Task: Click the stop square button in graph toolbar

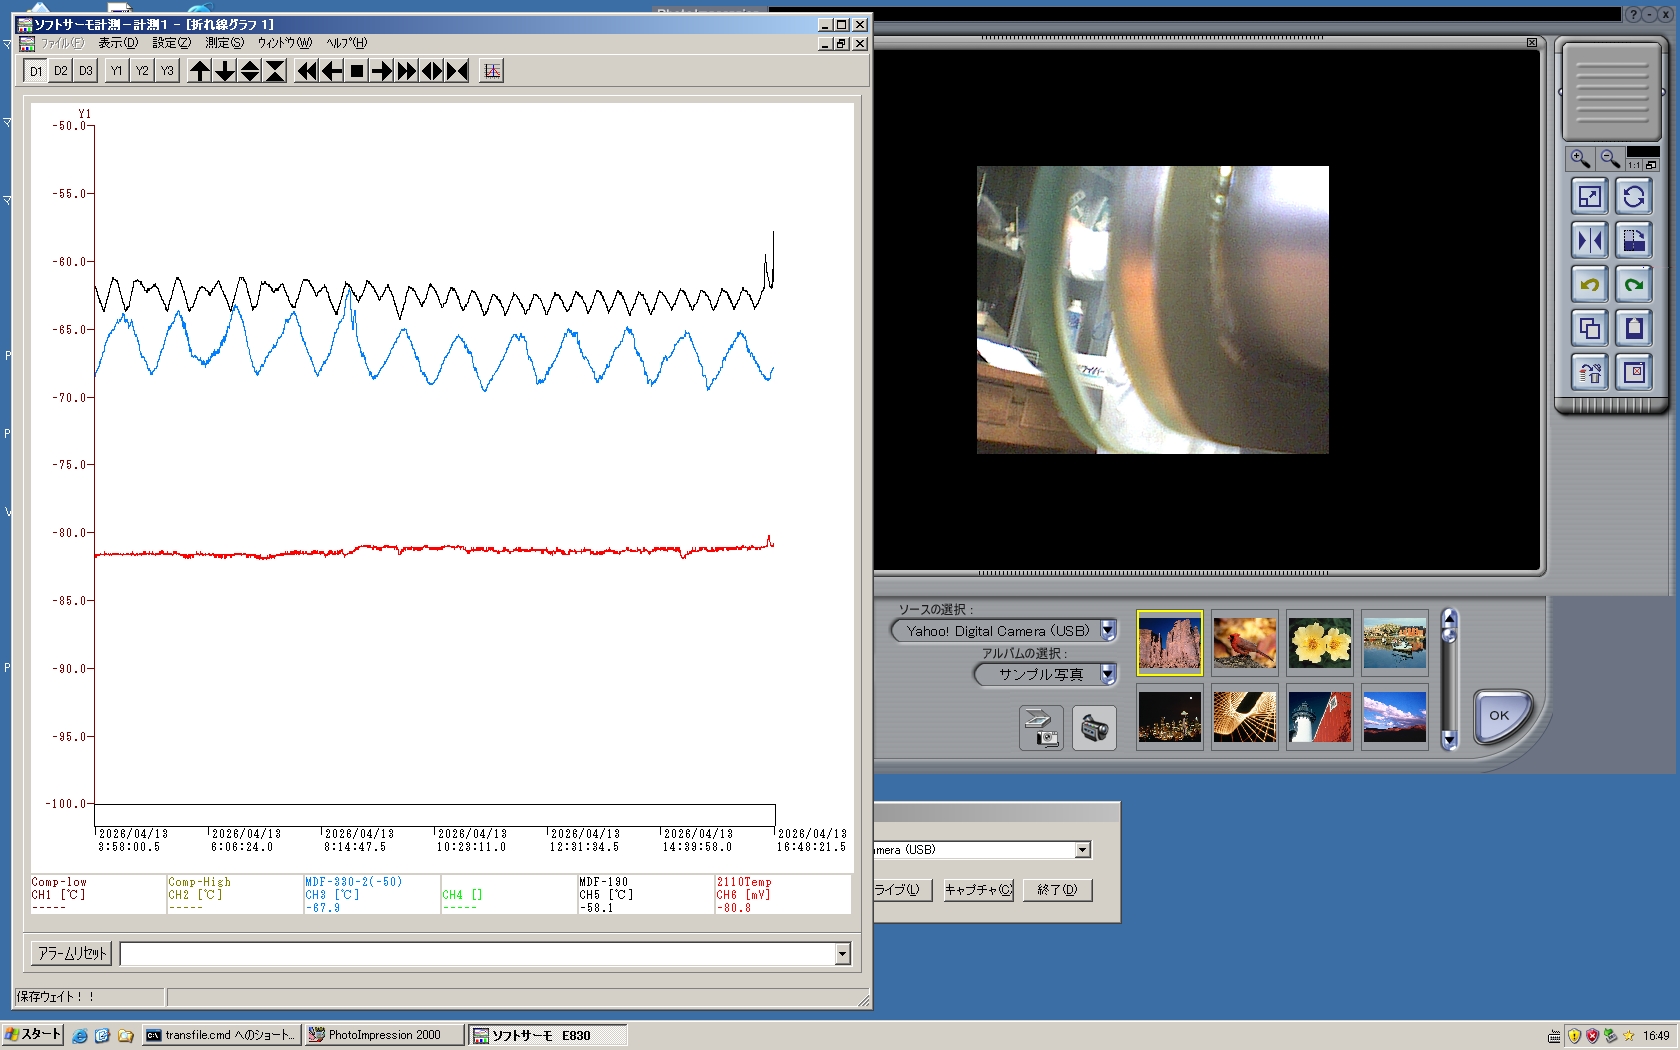Action: point(357,71)
